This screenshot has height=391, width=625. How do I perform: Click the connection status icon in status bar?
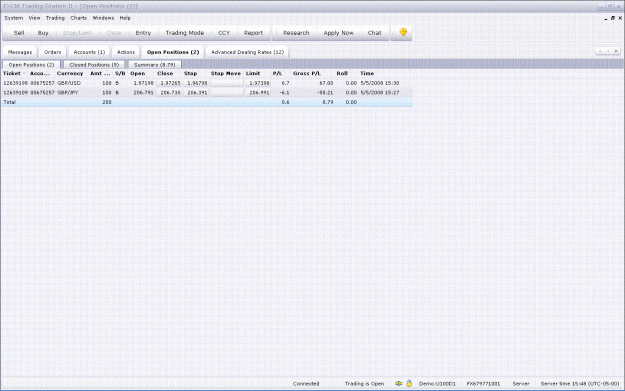click(x=398, y=383)
